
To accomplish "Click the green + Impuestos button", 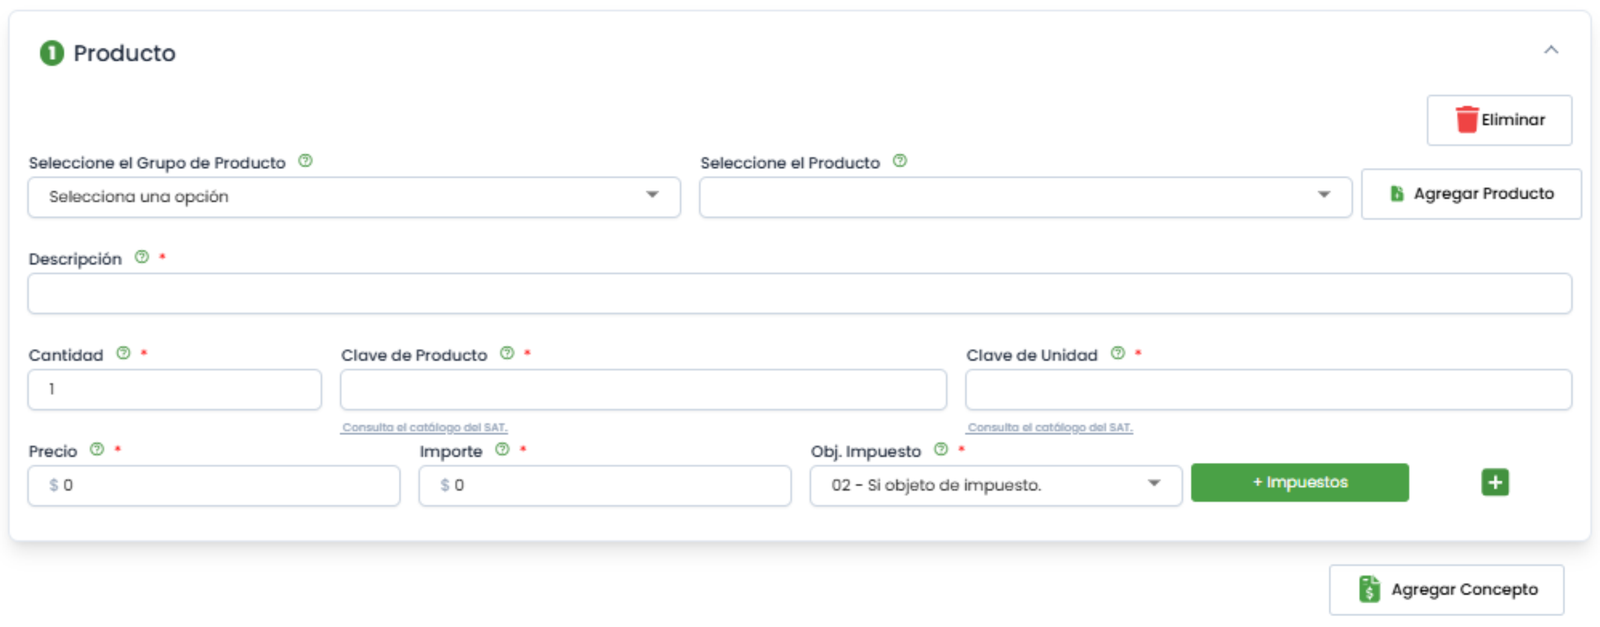I will pyautogui.click(x=1300, y=482).
